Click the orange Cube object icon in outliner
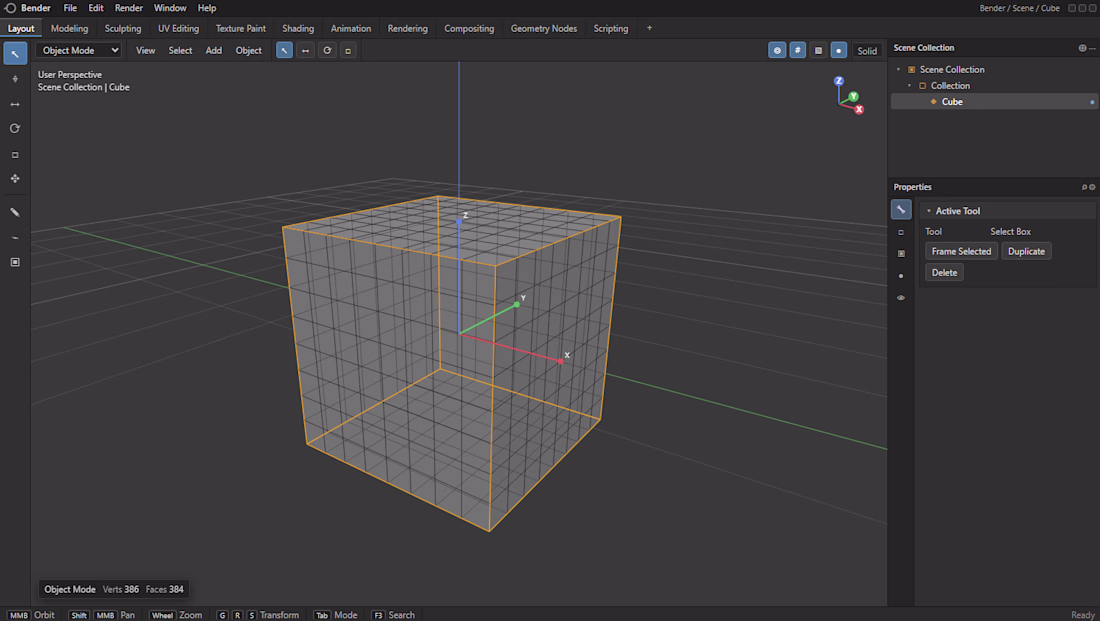1100x621 pixels. click(x=933, y=102)
